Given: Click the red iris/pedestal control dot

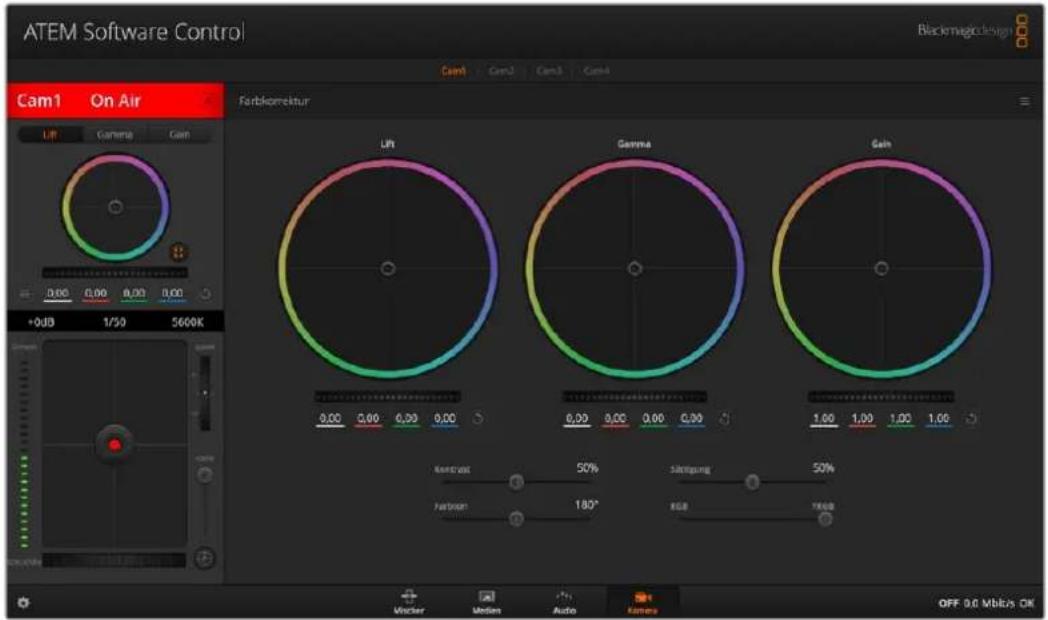Looking at the screenshot, I should click(114, 444).
